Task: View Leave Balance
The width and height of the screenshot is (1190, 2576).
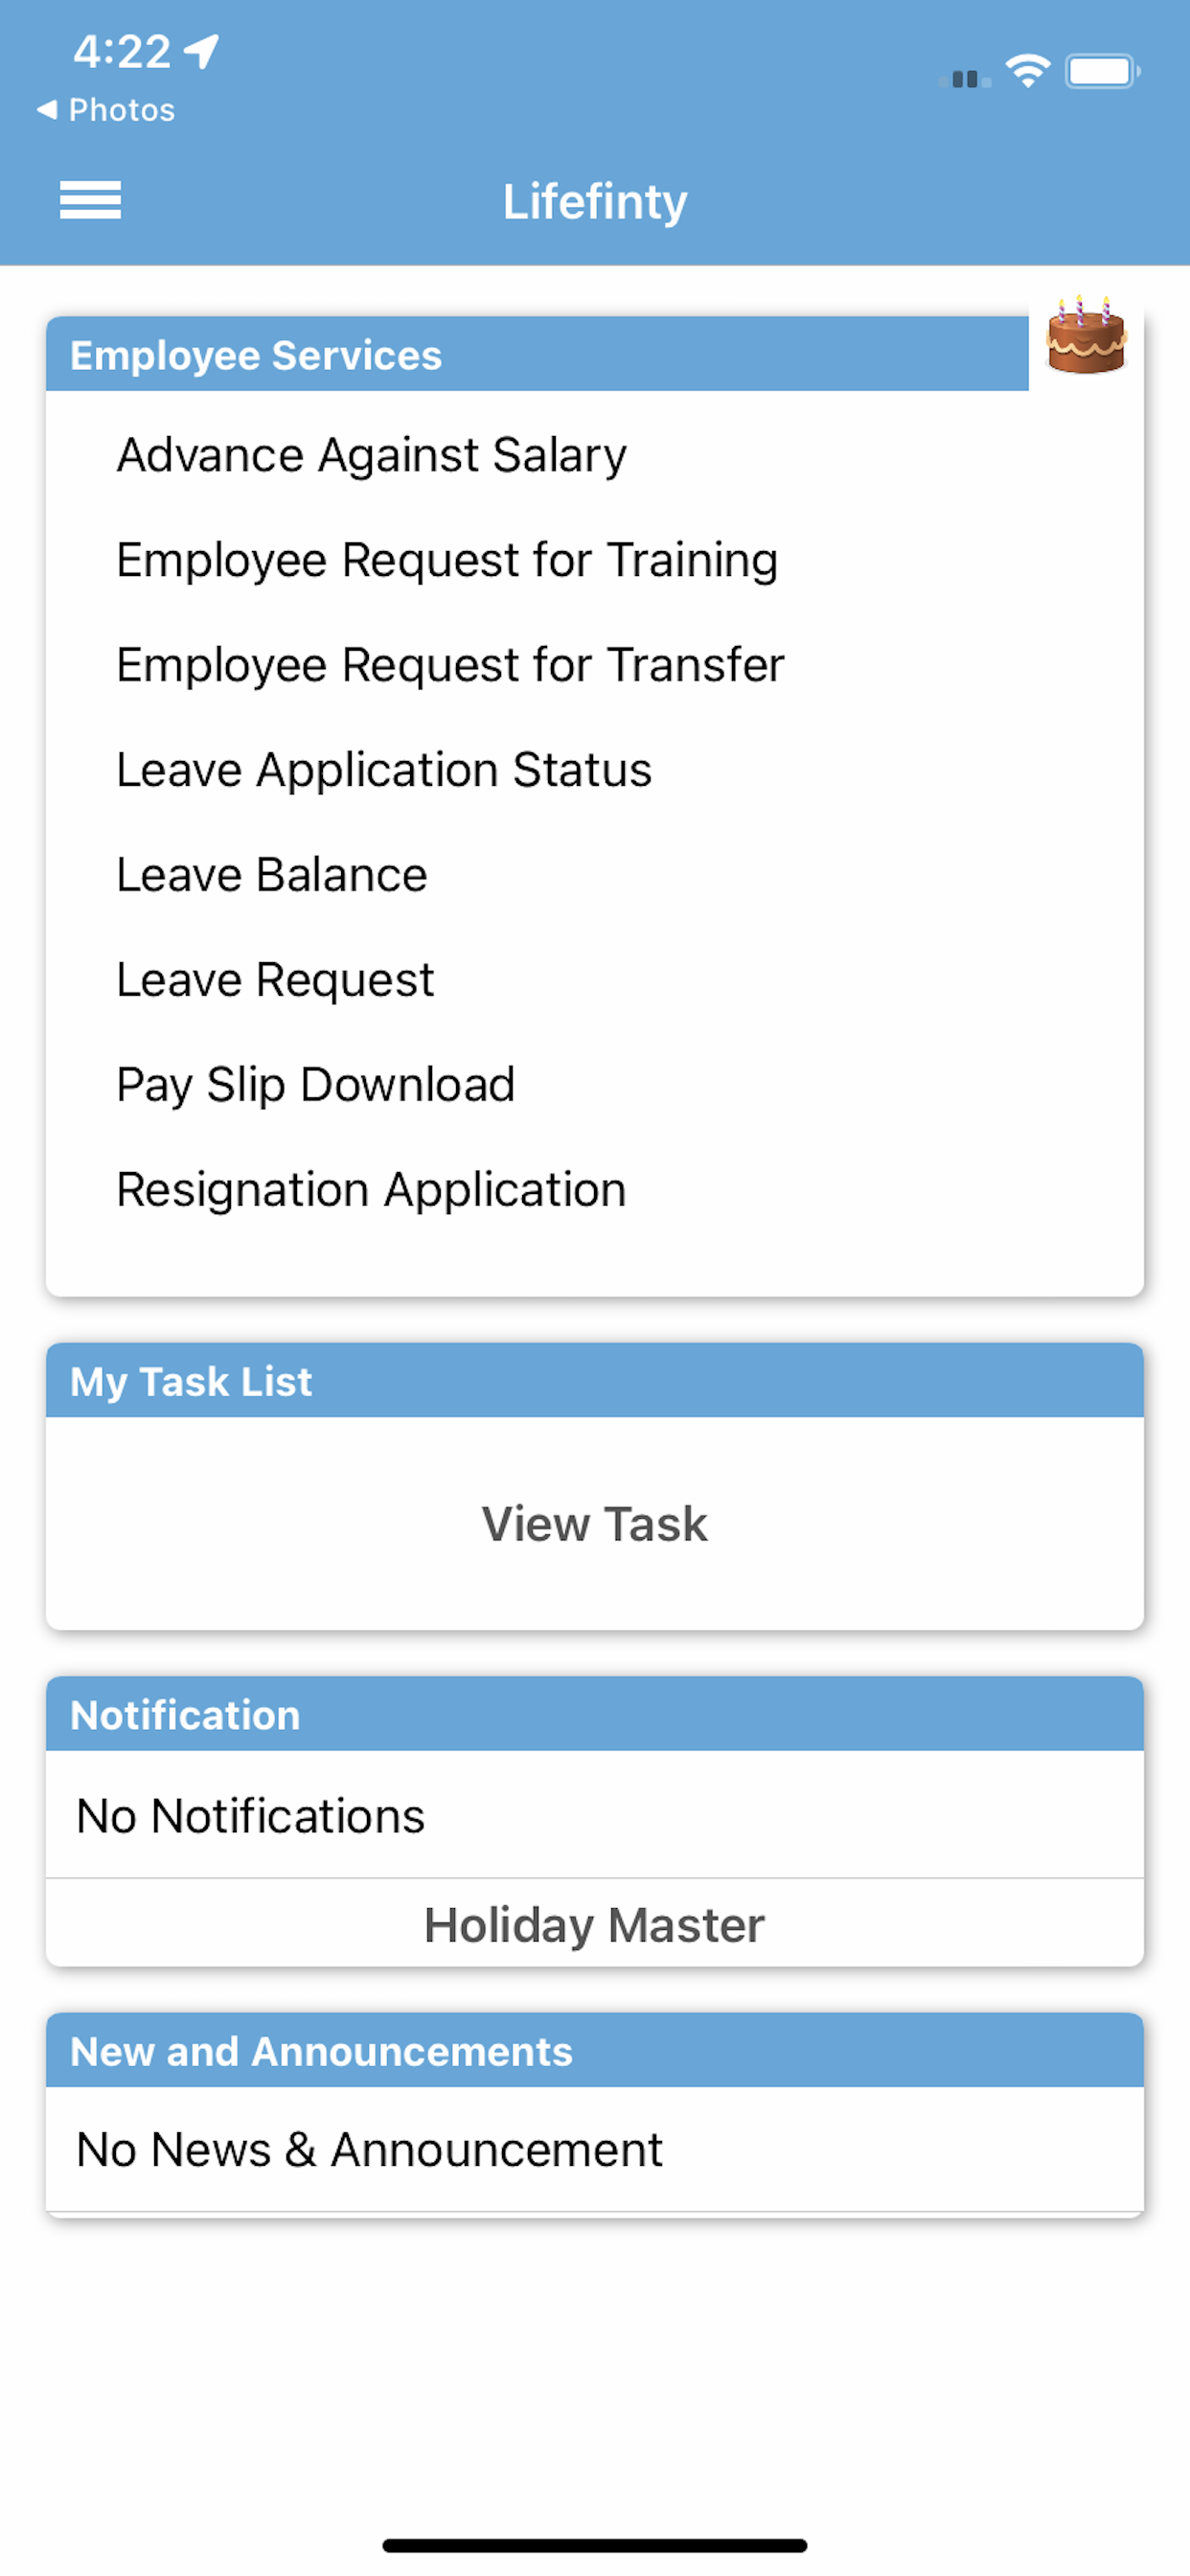Action: 272,875
